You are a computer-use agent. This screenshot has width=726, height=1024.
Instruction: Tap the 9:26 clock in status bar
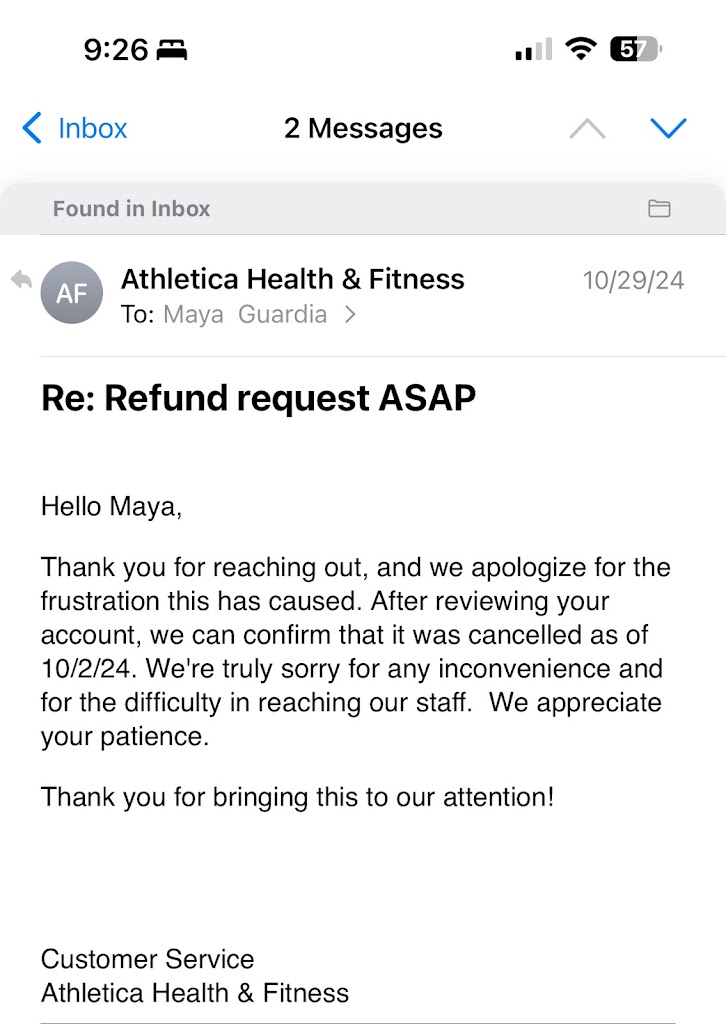115,49
